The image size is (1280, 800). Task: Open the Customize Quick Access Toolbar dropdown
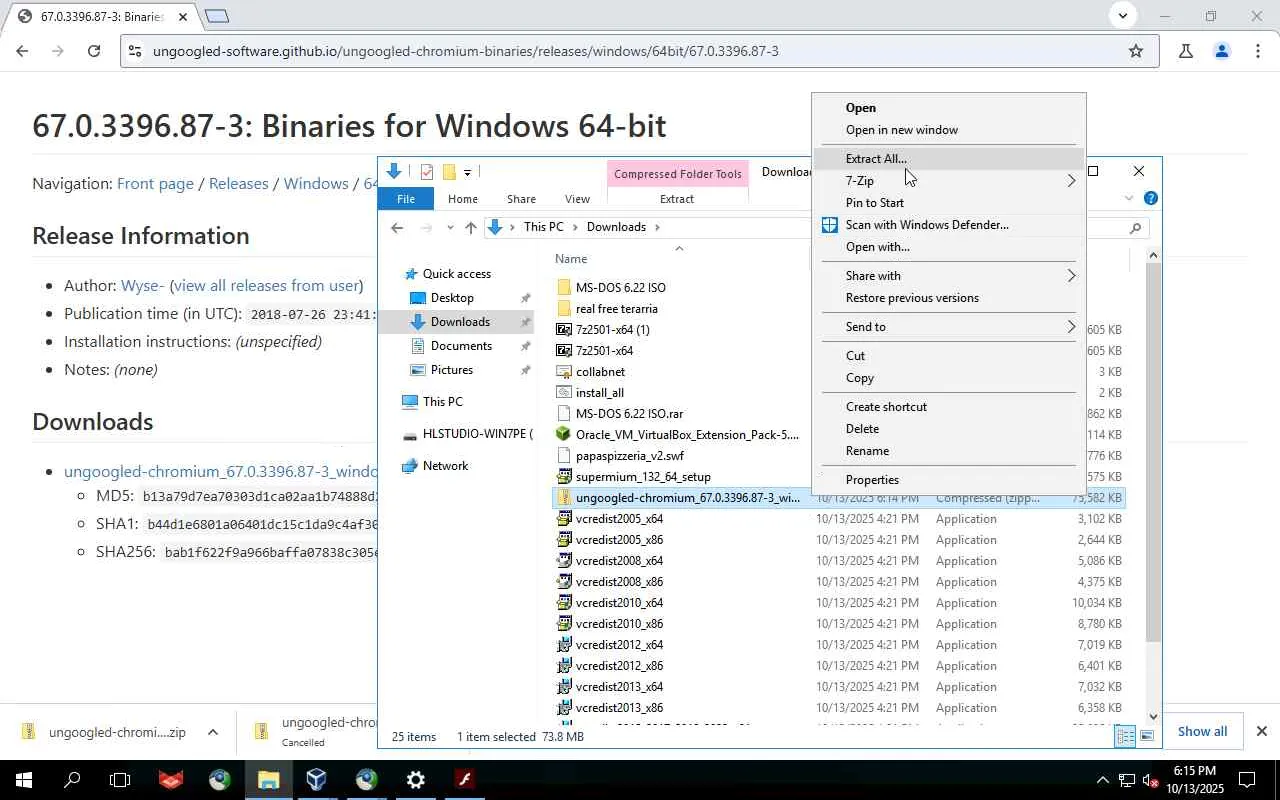click(467, 173)
